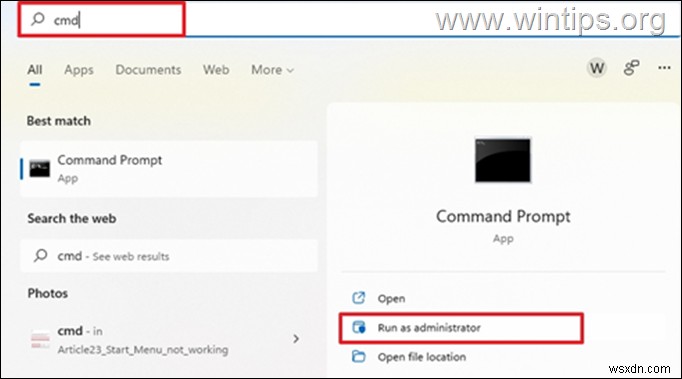Viewport: 682px width, 379px height.
Task: Click the Open action icon
Action: 358,298
